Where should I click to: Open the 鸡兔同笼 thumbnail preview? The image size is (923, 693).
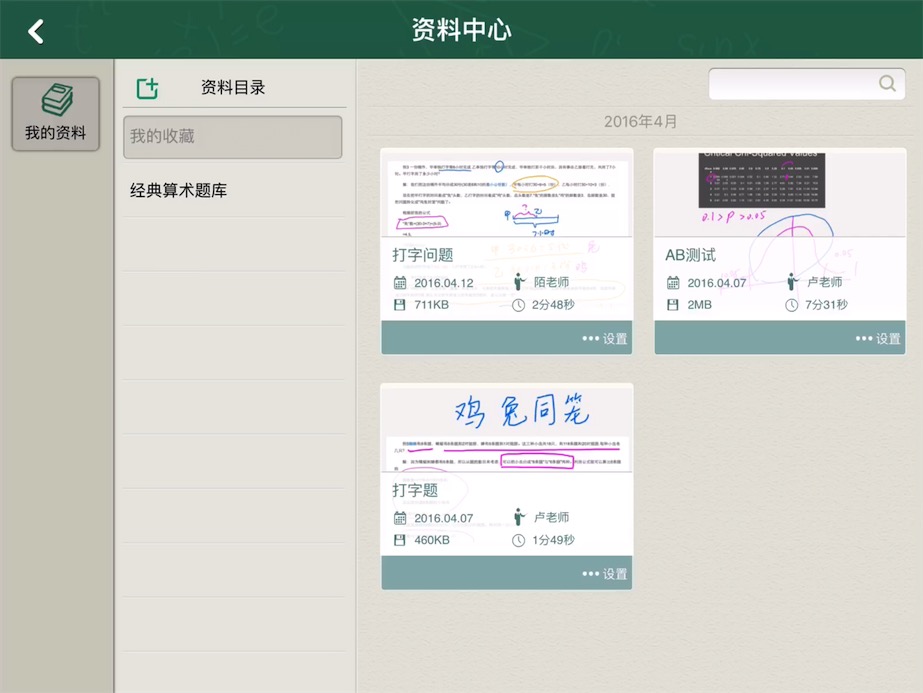click(x=507, y=428)
